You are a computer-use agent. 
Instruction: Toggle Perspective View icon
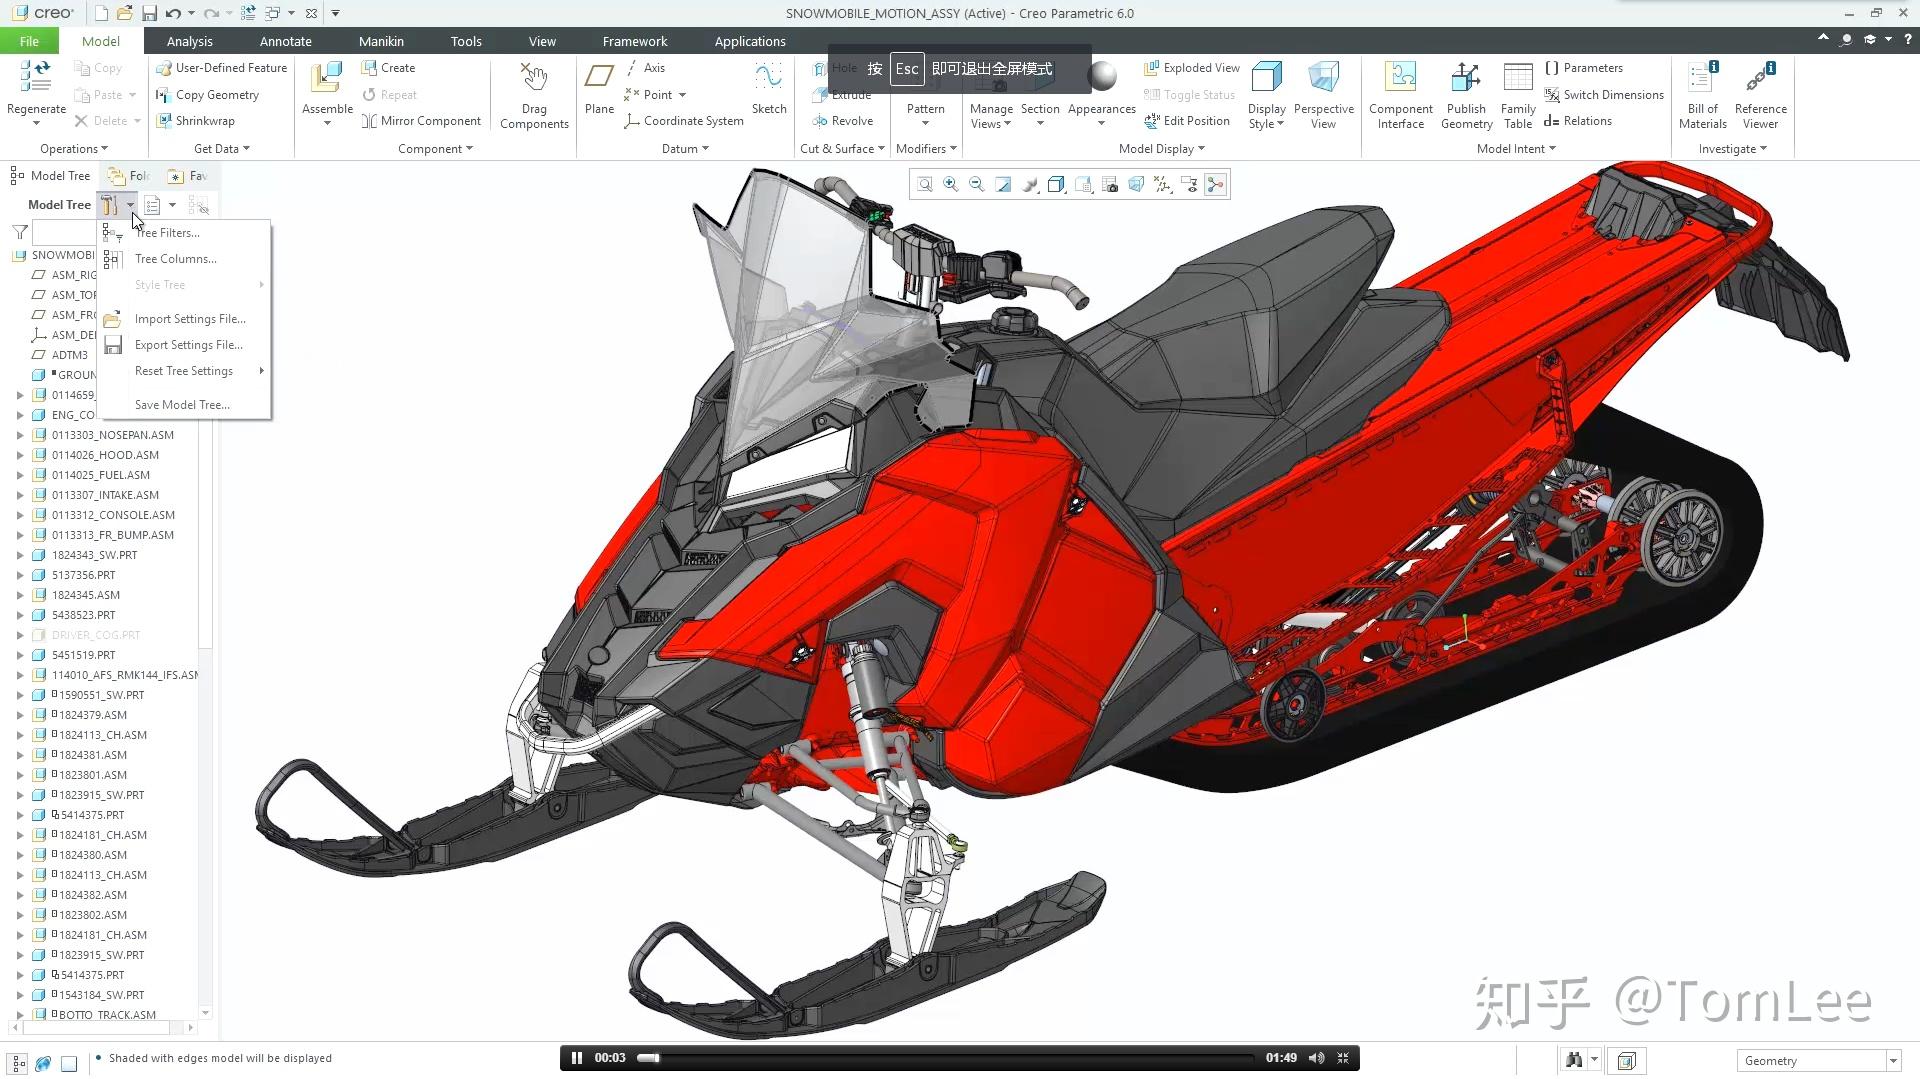coord(1323,77)
